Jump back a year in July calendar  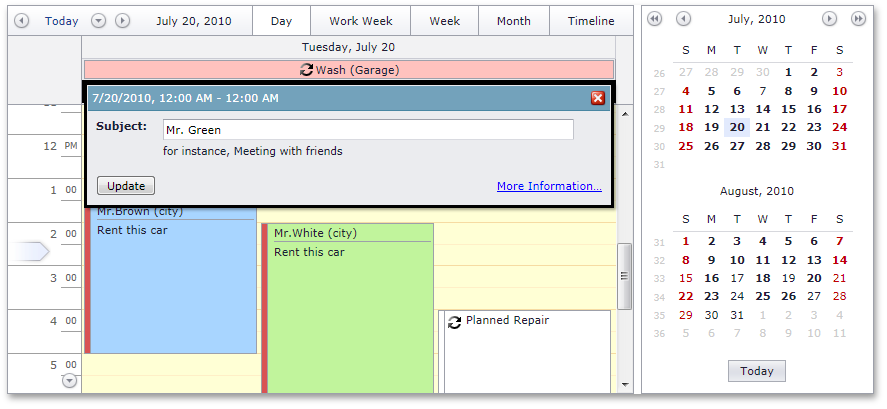click(x=655, y=19)
